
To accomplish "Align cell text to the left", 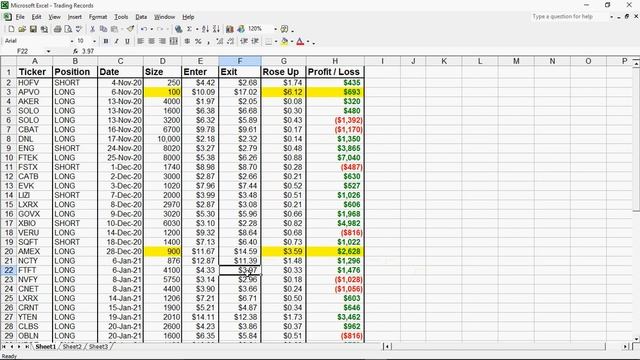I will click(x=140, y=41).
